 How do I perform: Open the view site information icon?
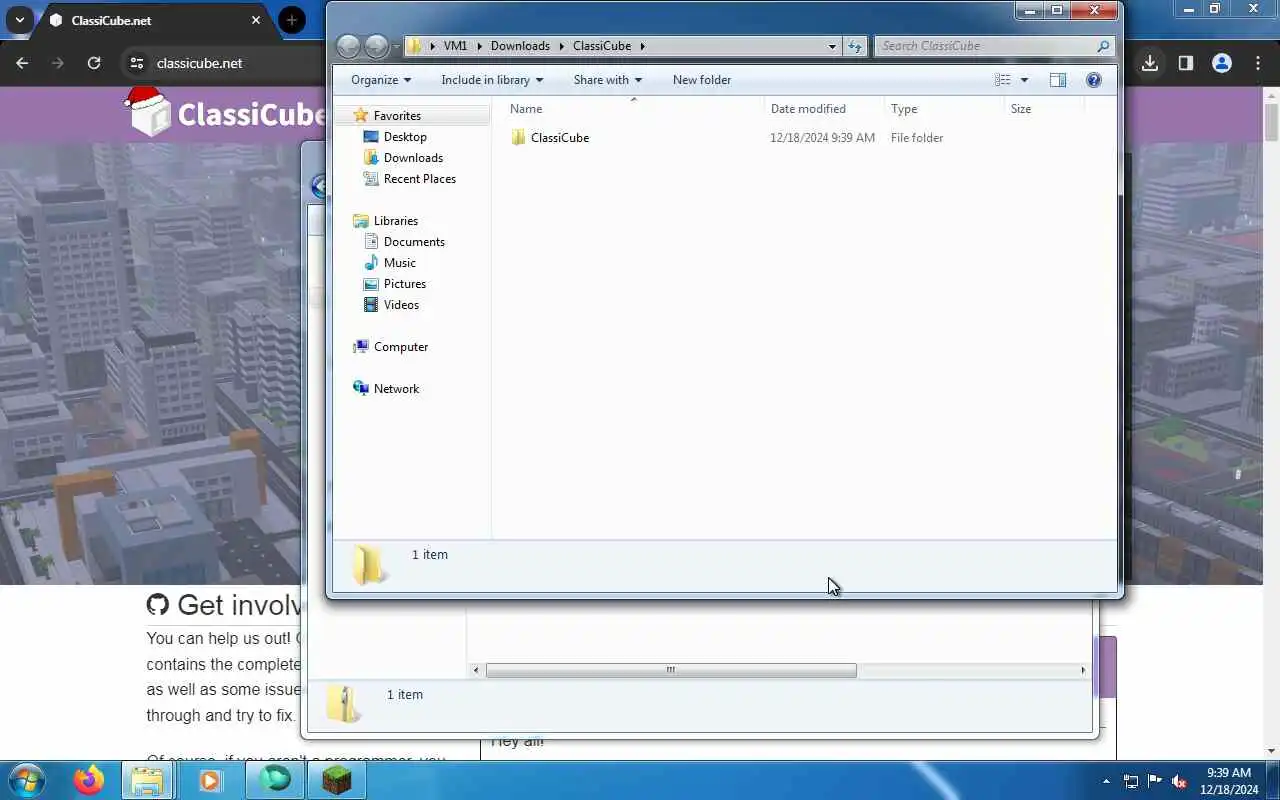tap(137, 63)
